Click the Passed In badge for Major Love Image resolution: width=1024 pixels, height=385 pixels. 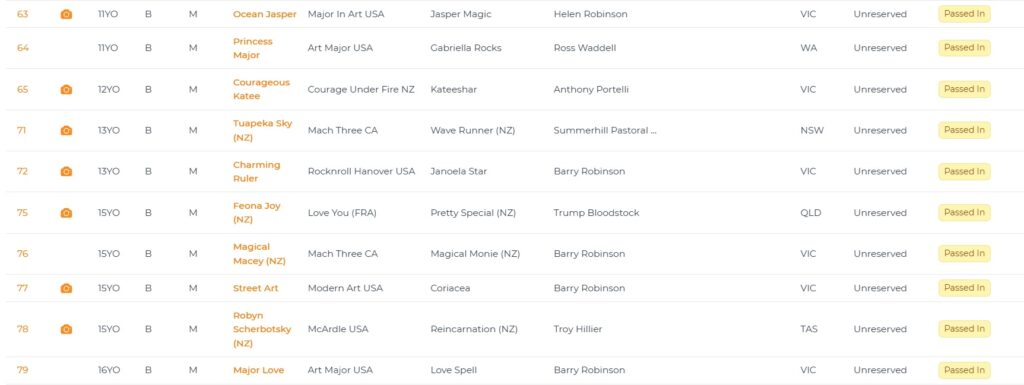click(x=964, y=370)
